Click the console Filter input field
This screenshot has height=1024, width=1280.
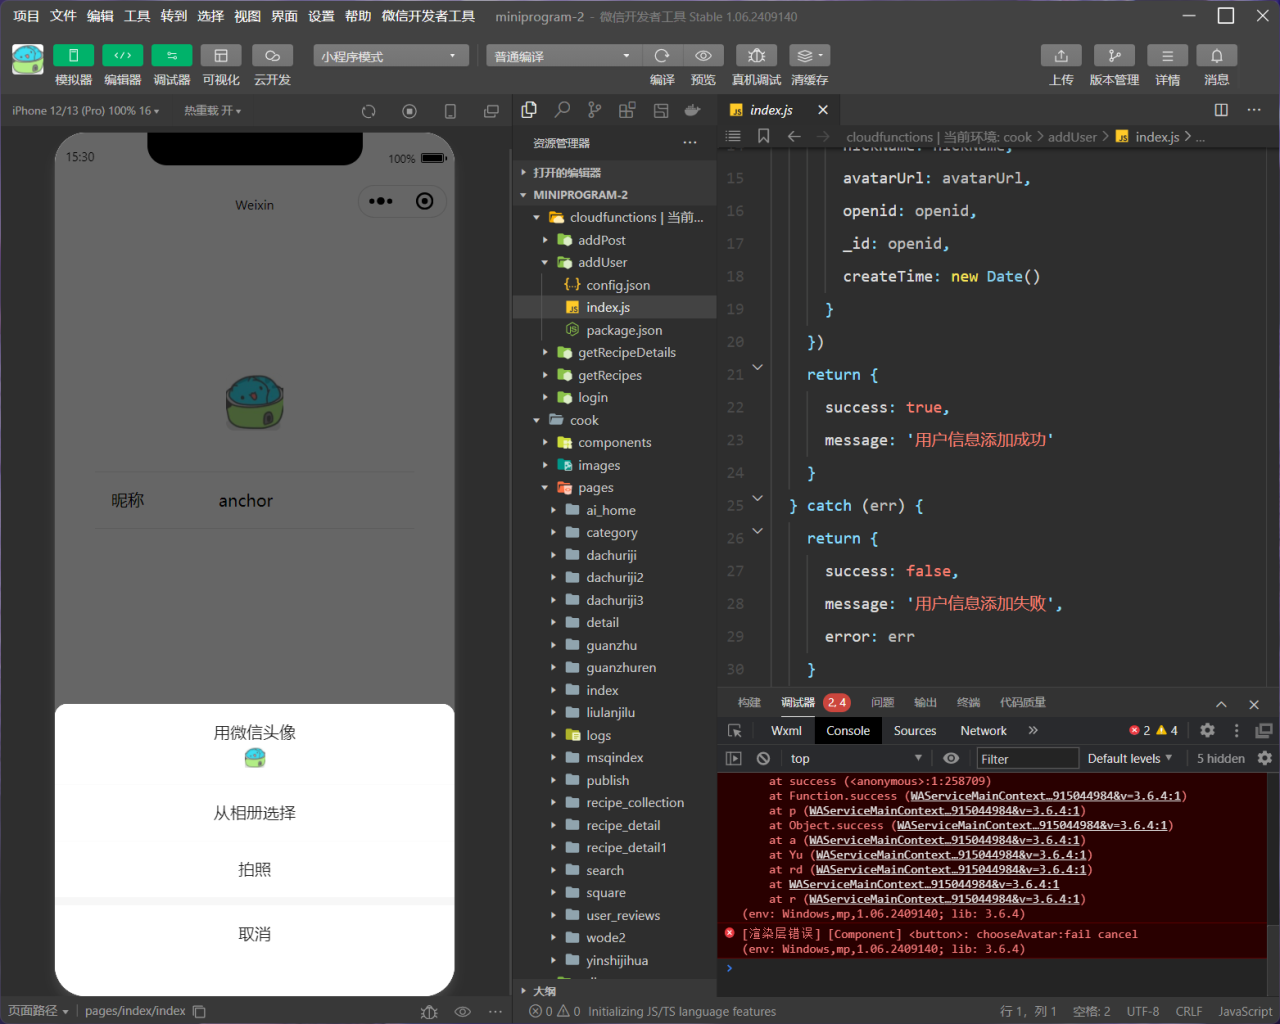(x=1027, y=759)
